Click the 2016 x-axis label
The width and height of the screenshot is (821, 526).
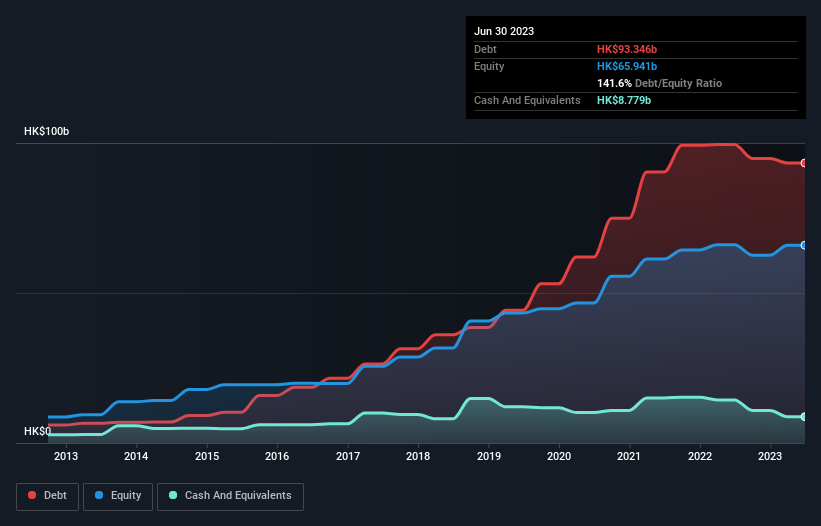277,456
